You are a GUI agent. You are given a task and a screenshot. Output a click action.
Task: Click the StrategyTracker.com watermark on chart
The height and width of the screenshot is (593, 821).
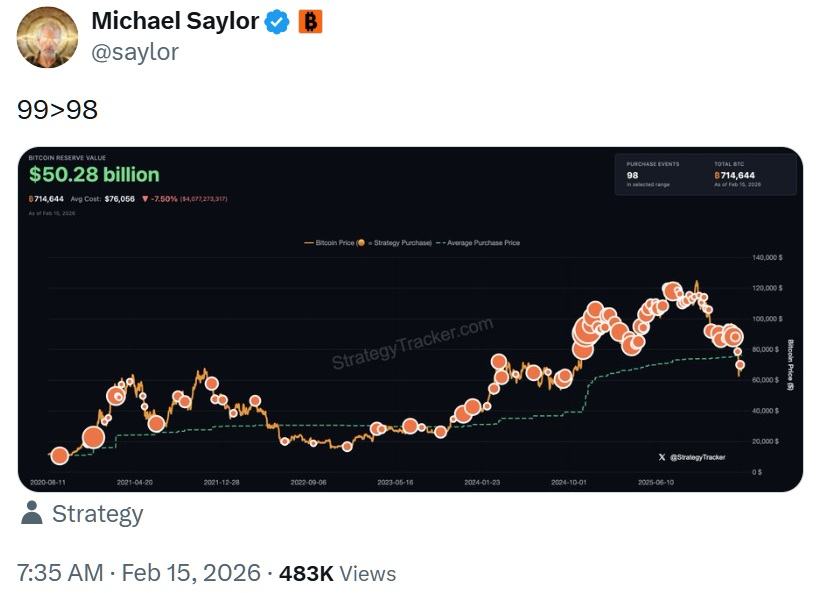click(x=412, y=343)
